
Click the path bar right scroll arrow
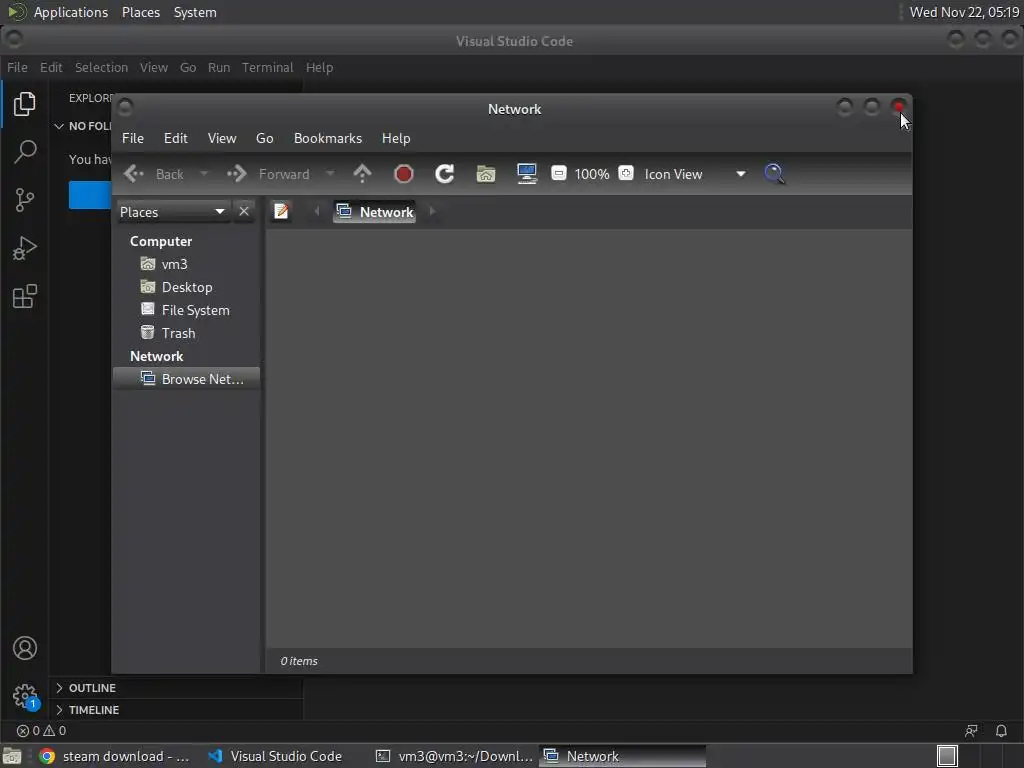(432, 212)
